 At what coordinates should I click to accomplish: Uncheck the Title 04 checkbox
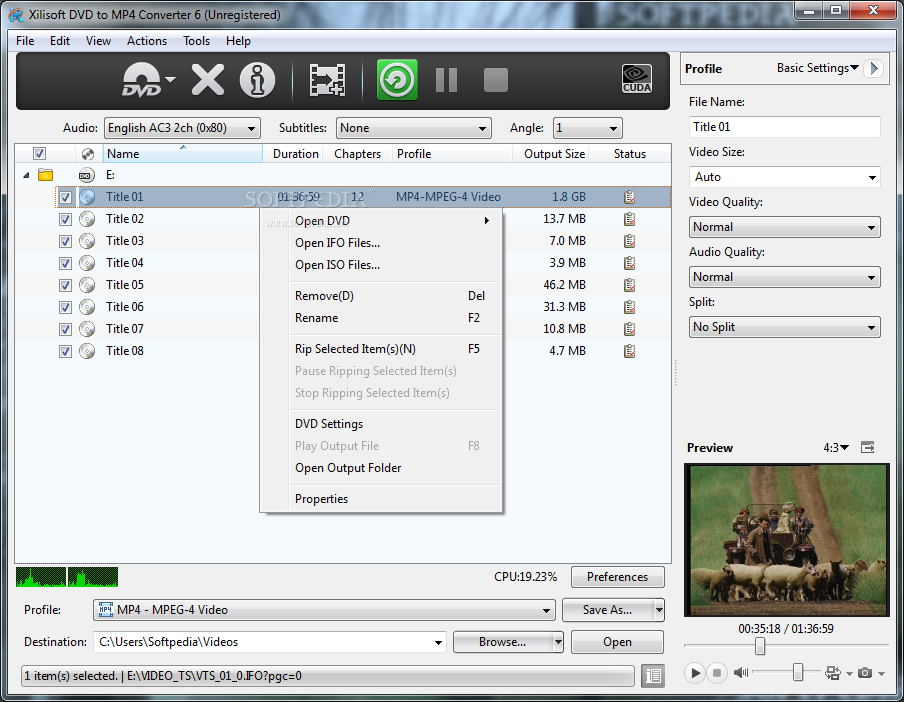click(x=65, y=263)
